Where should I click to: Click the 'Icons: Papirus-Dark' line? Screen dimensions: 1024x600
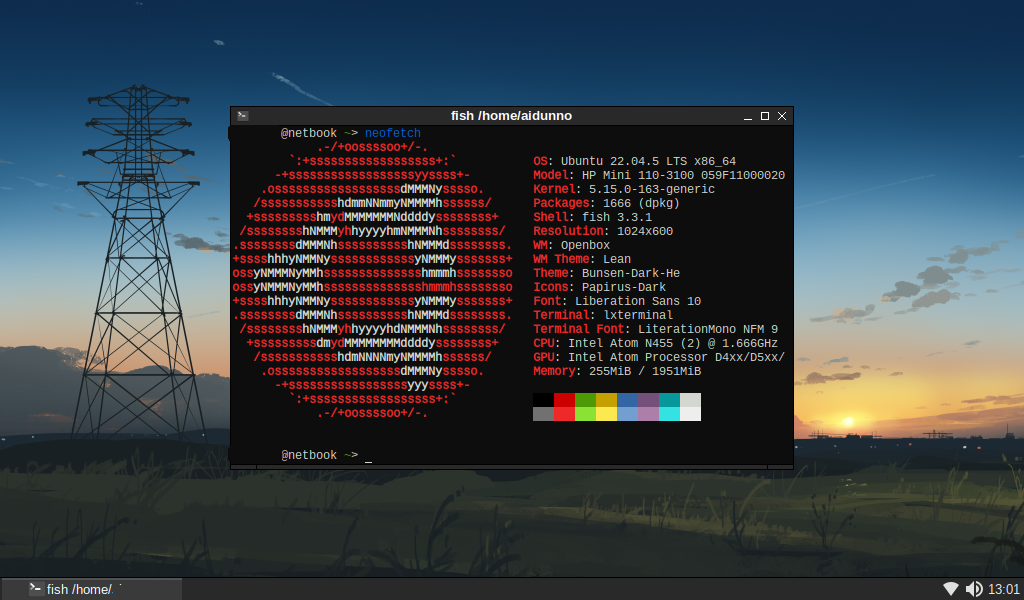600,287
